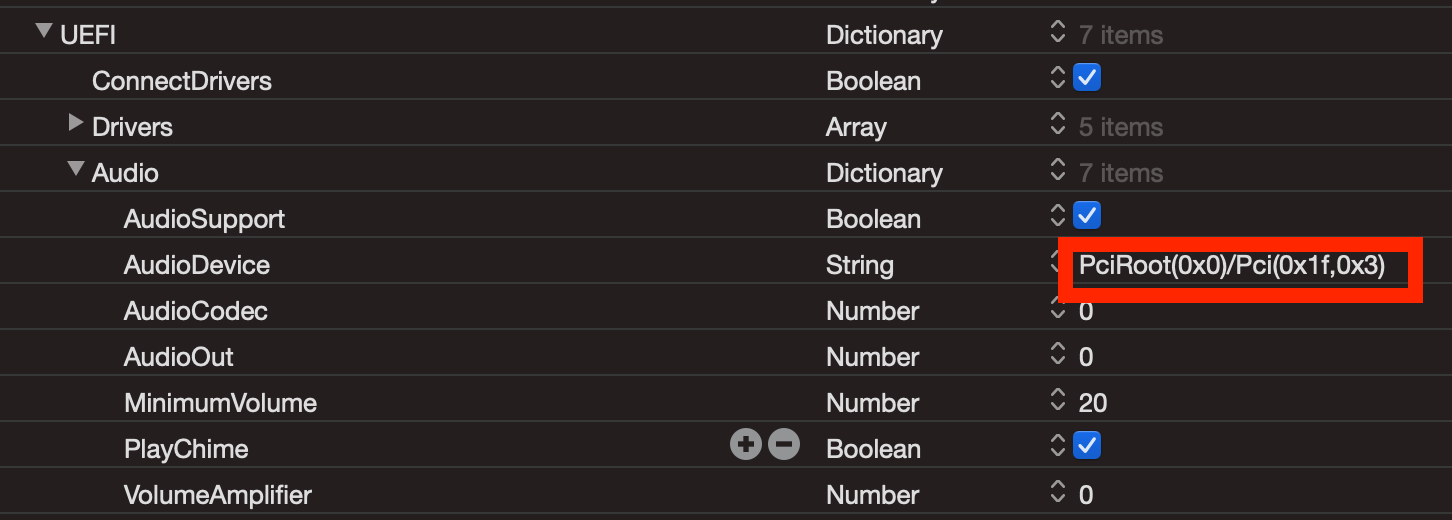Screen dimensions: 1452x520
Task: Click the plus icon on PlayChime row
Action: click(746, 444)
